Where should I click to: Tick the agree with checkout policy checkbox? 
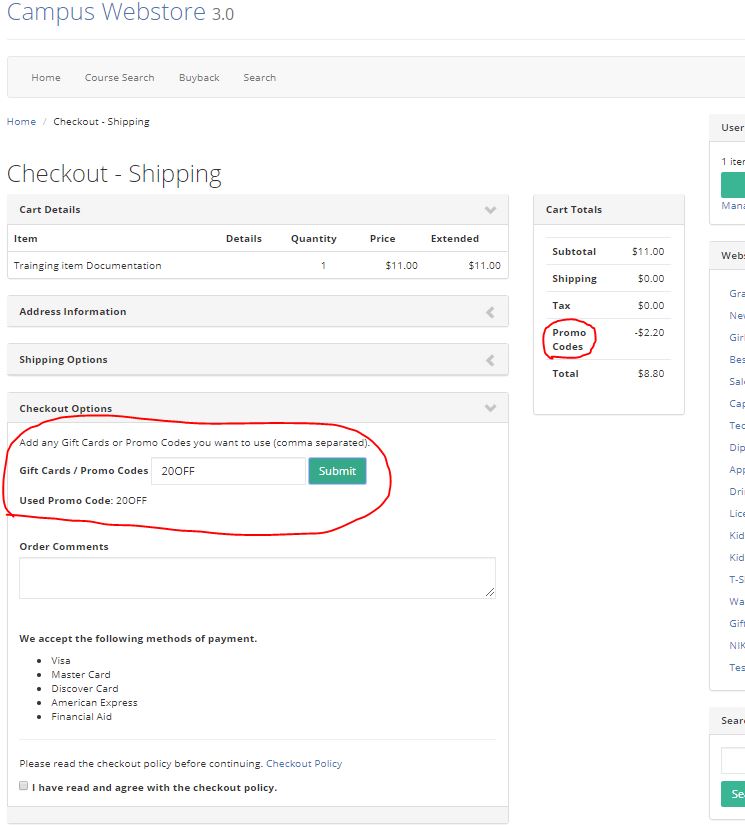(x=24, y=786)
